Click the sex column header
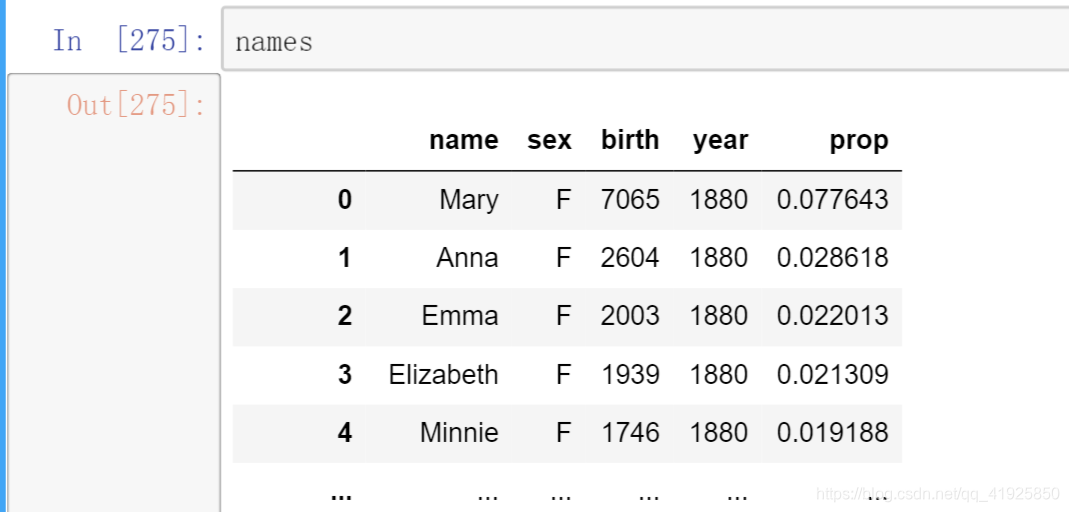Screen dimensions: 1069x512 (549, 140)
